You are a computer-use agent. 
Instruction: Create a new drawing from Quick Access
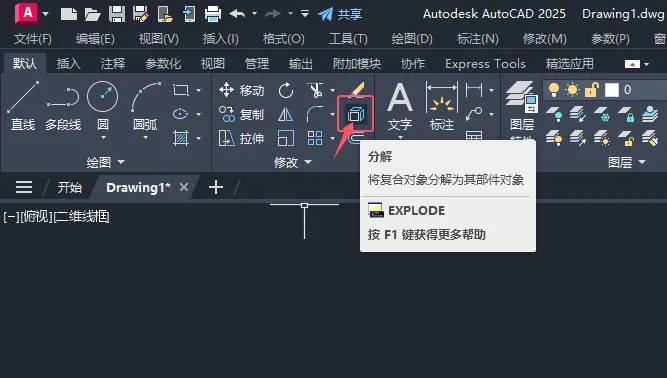69,14
